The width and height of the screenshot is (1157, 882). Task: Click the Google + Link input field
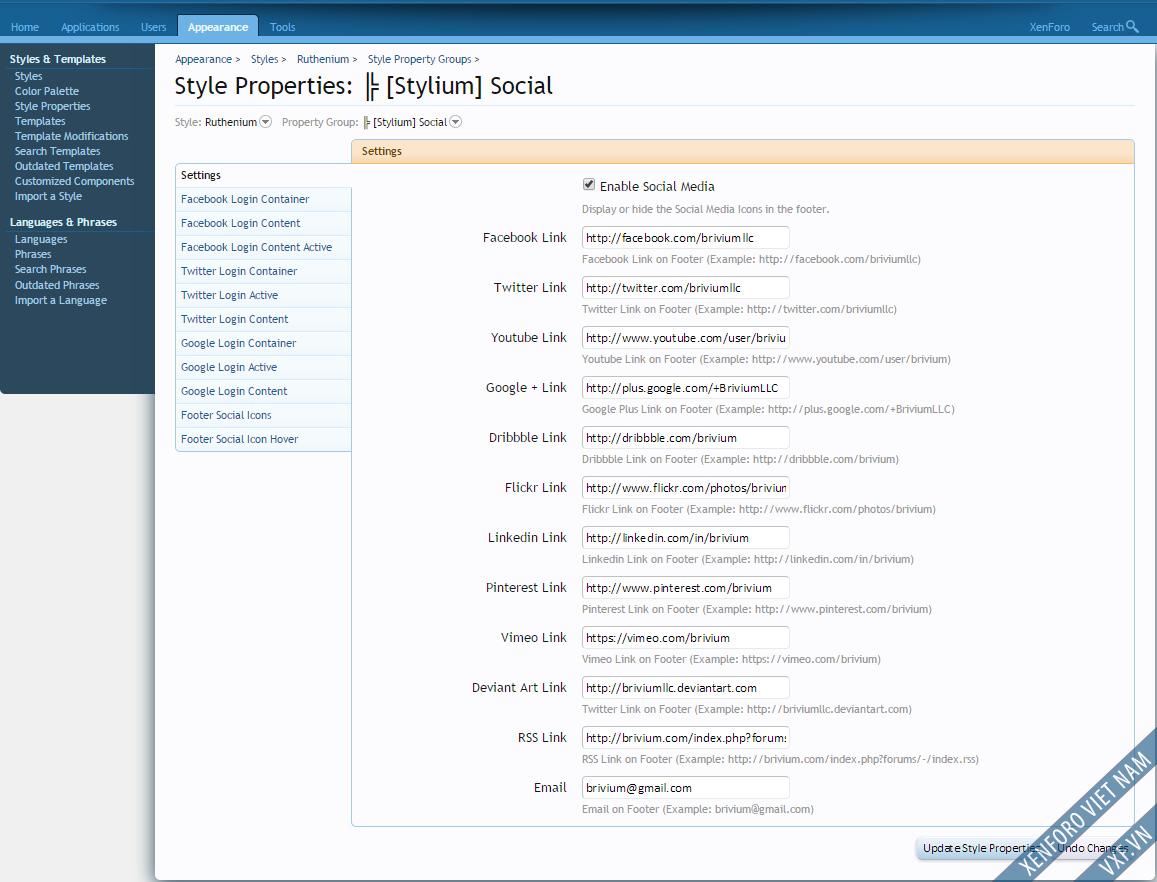[685, 387]
